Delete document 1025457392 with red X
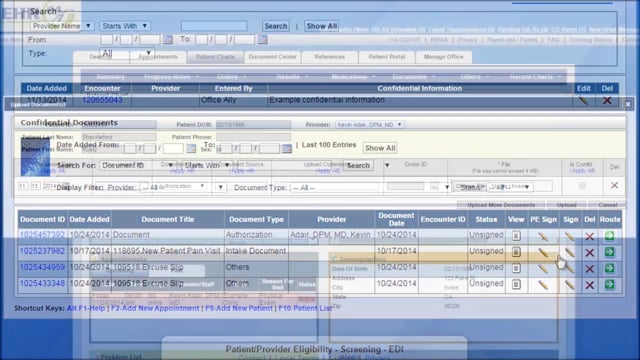The width and height of the screenshot is (640, 360). (589, 236)
